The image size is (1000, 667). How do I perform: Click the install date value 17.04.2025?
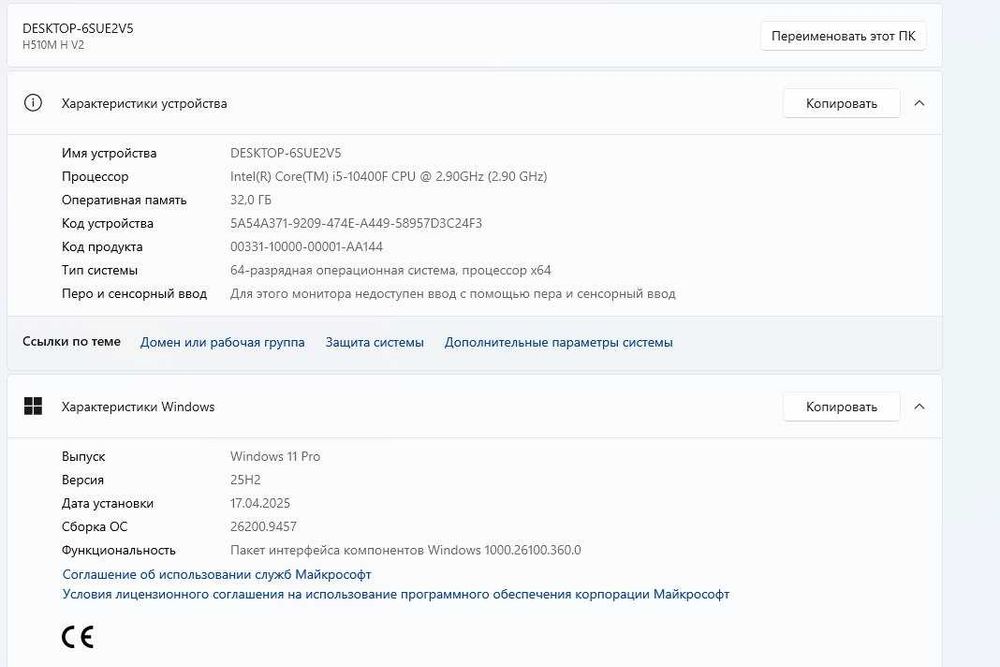[260, 503]
